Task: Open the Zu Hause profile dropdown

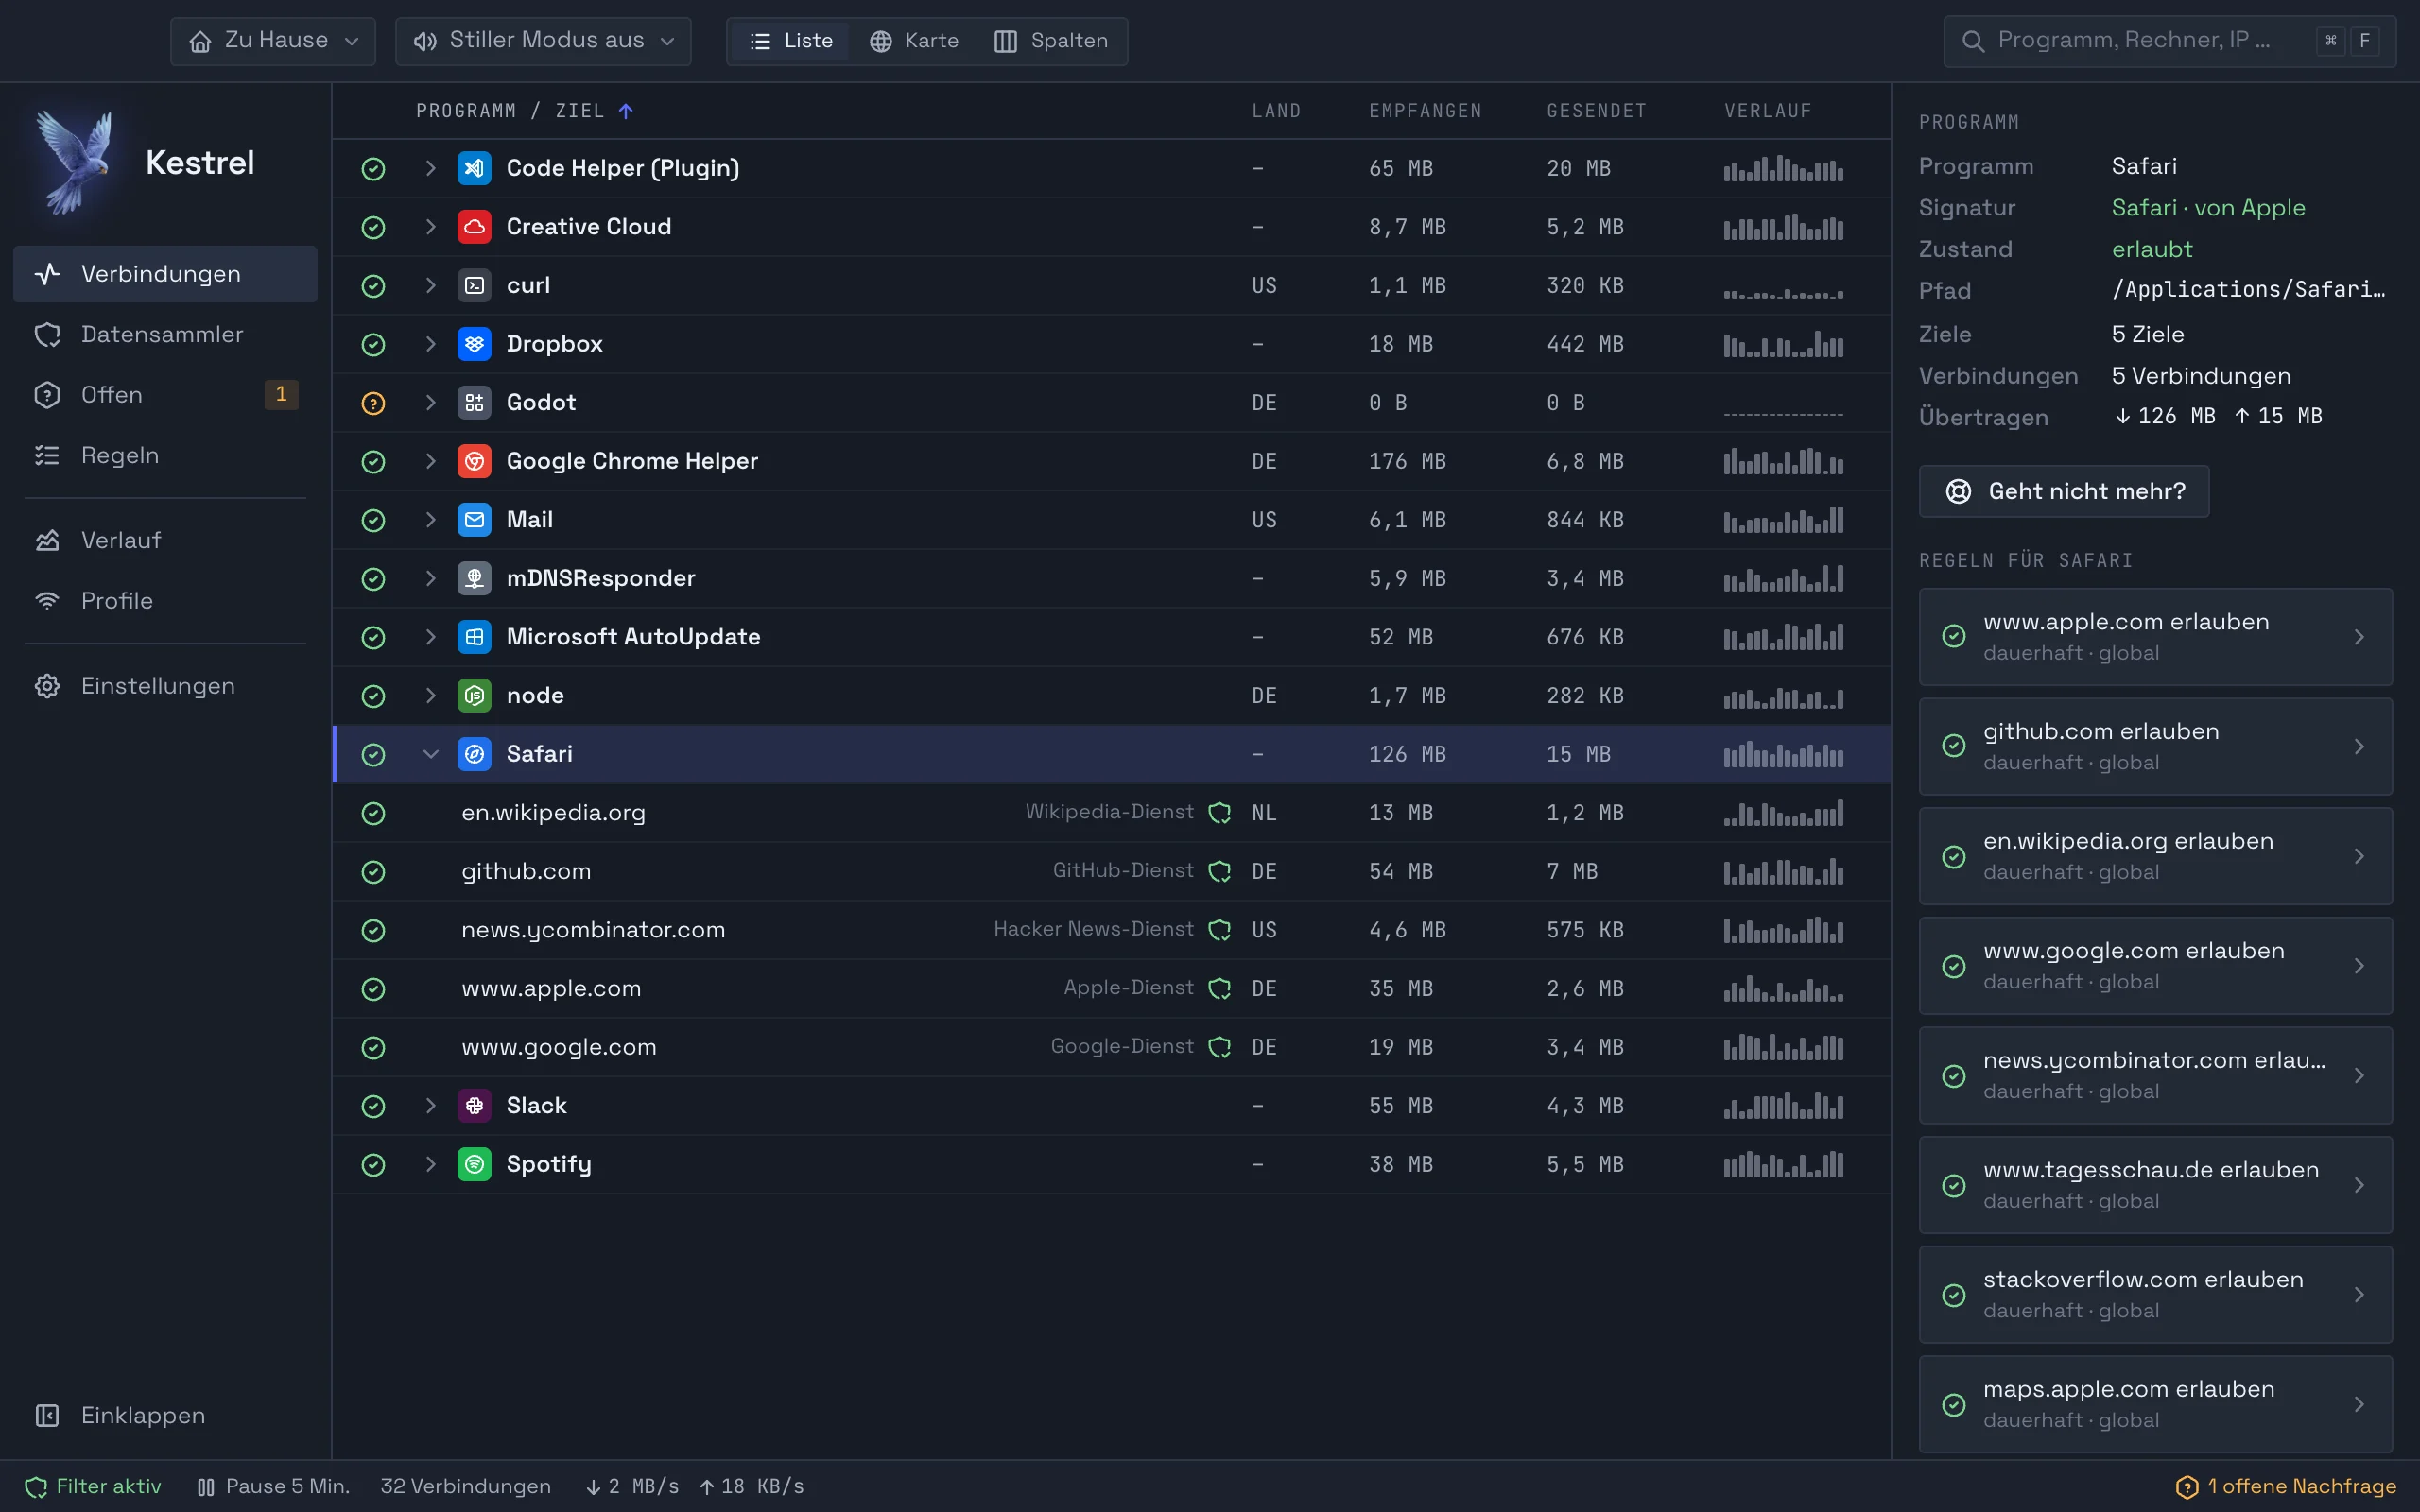Action: [273, 41]
